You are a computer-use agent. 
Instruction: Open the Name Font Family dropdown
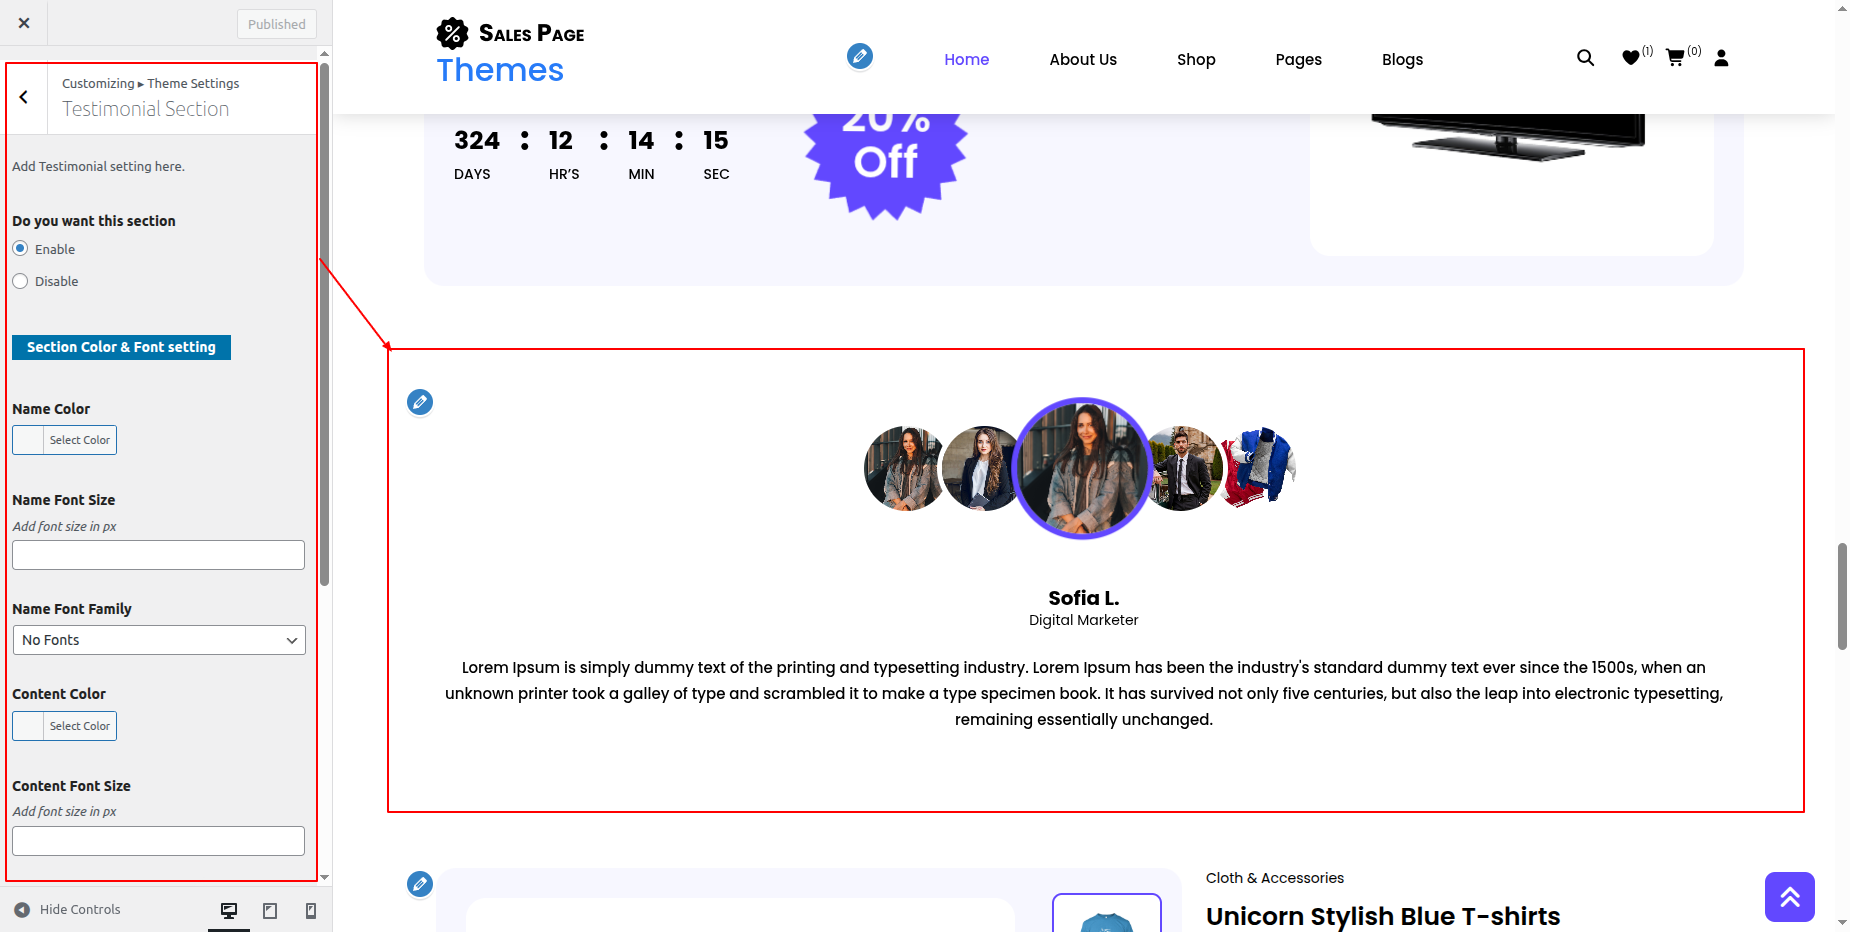point(159,640)
